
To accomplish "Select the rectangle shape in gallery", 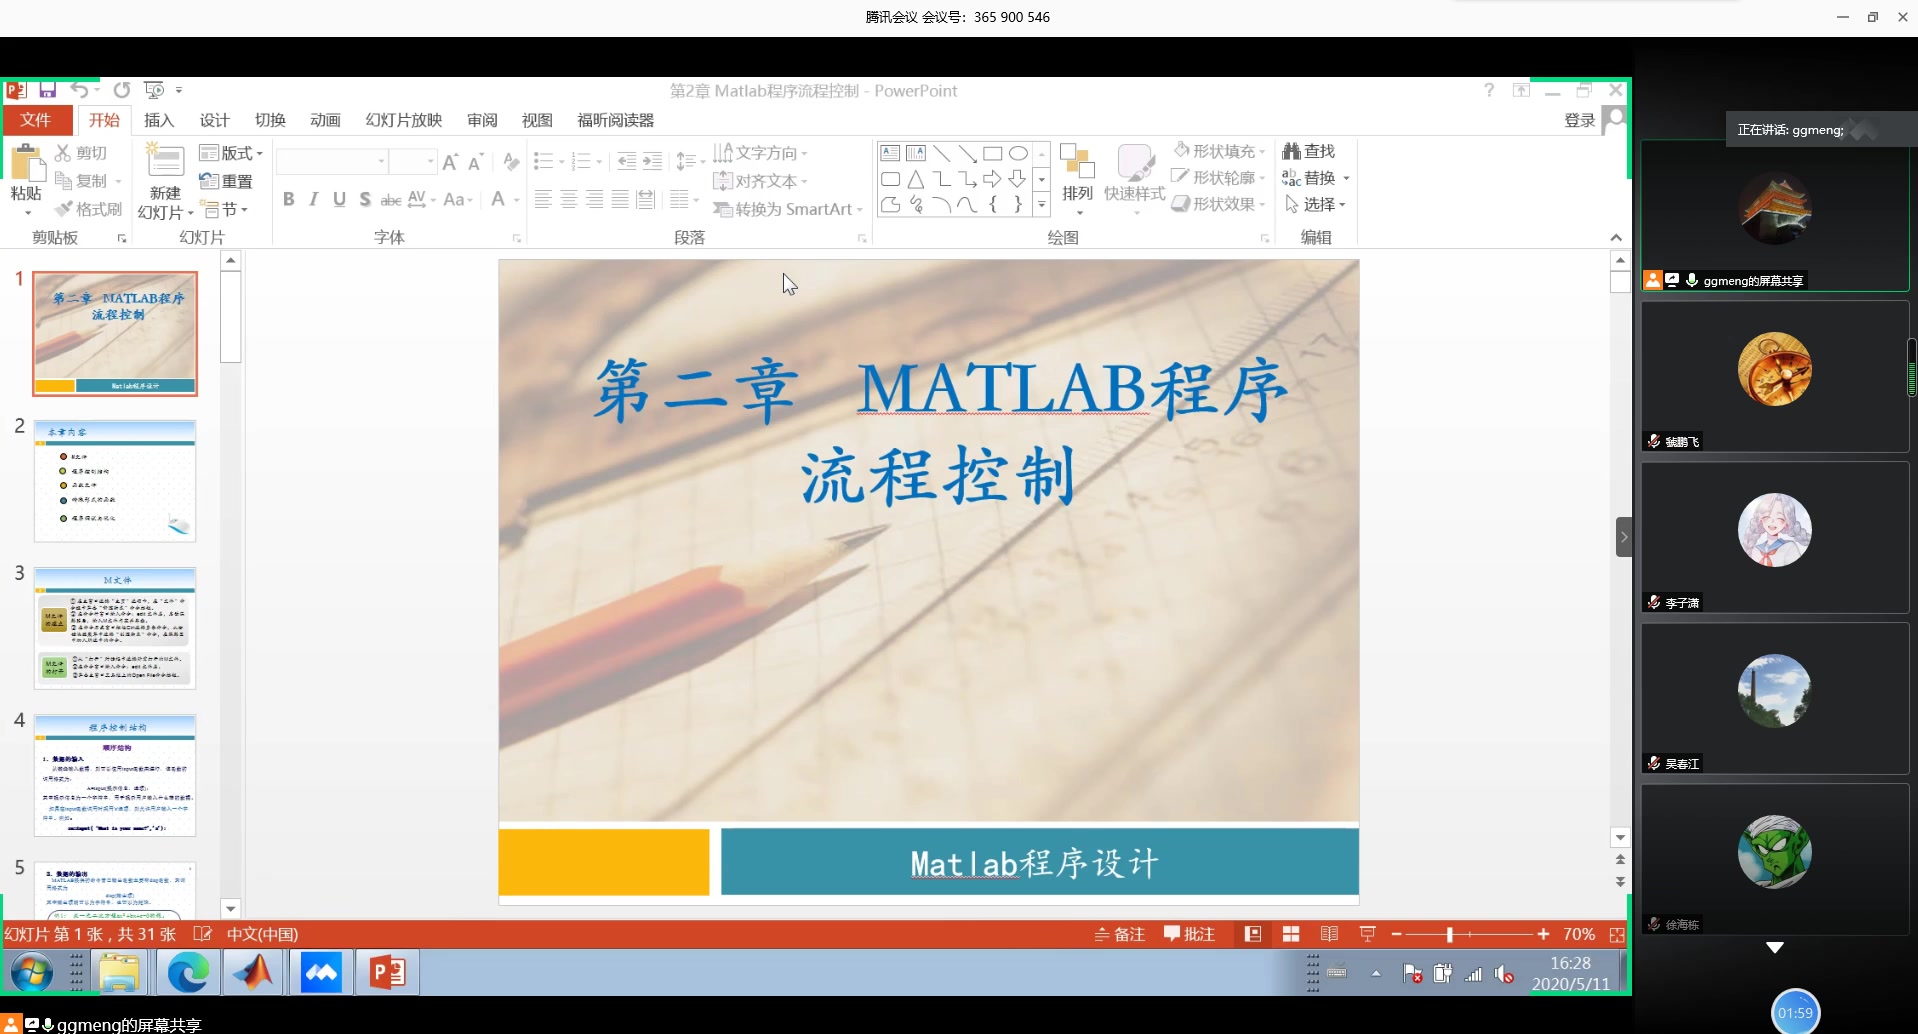I will pos(992,153).
